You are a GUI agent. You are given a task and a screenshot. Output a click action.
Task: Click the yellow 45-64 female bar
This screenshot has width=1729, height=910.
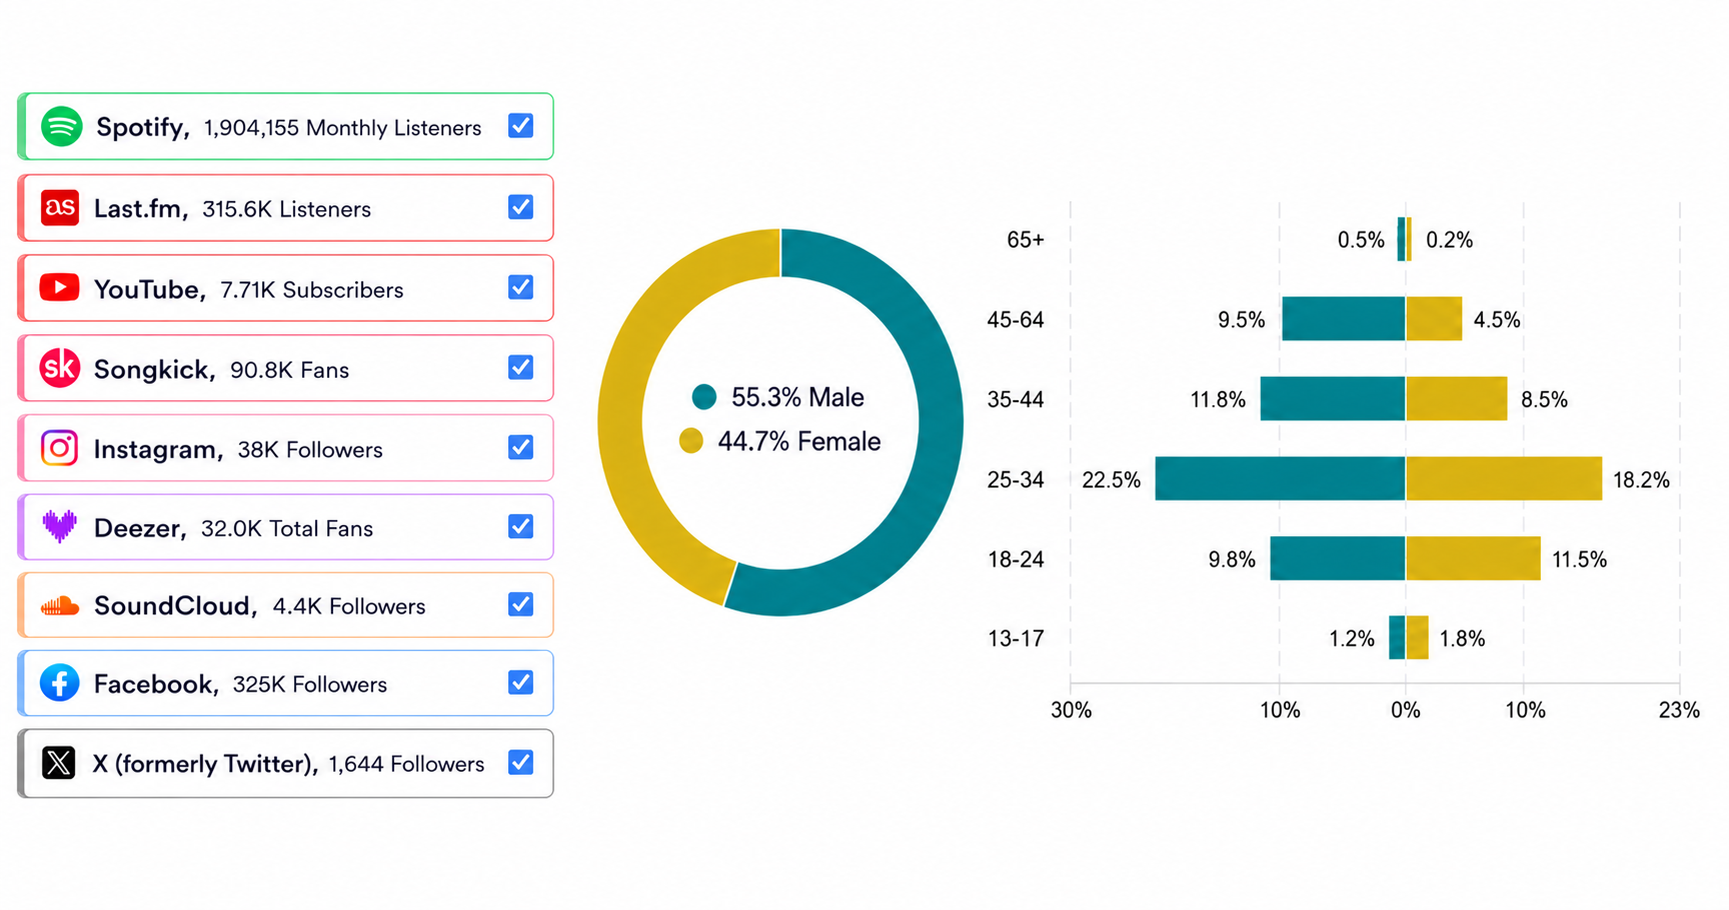click(1434, 319)
